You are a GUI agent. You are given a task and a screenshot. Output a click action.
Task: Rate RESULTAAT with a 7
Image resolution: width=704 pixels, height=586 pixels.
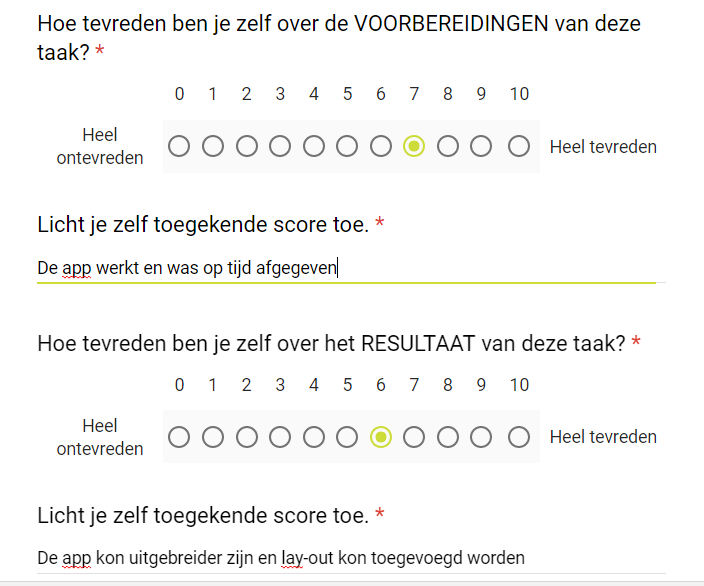click(414, 438)
